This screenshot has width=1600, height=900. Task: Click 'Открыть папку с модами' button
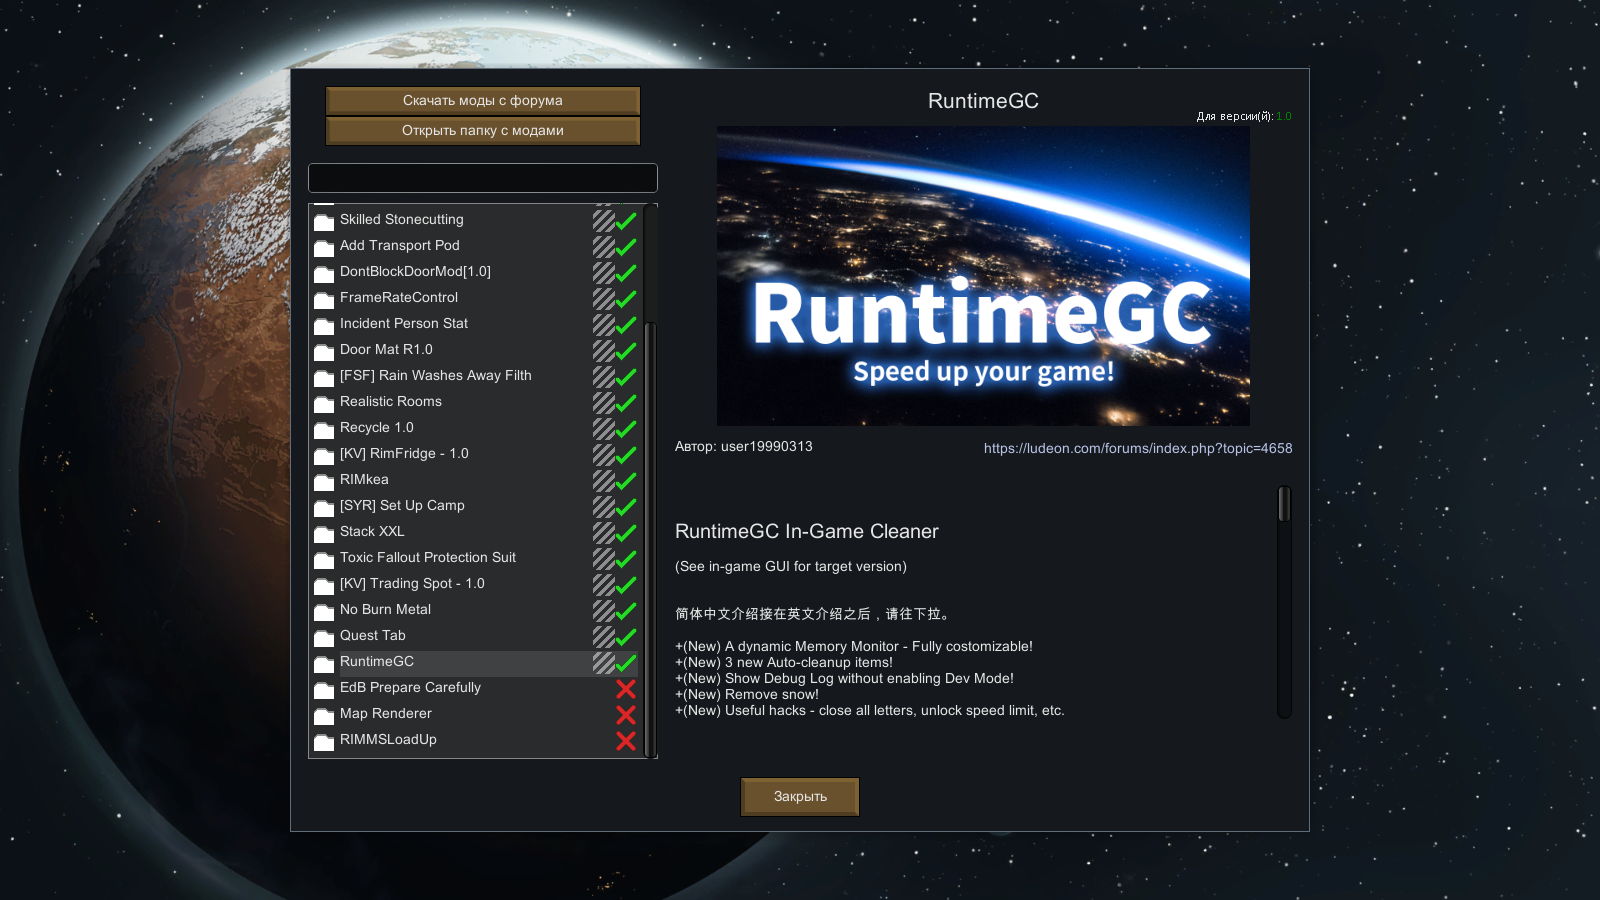[x=483, y=130]
